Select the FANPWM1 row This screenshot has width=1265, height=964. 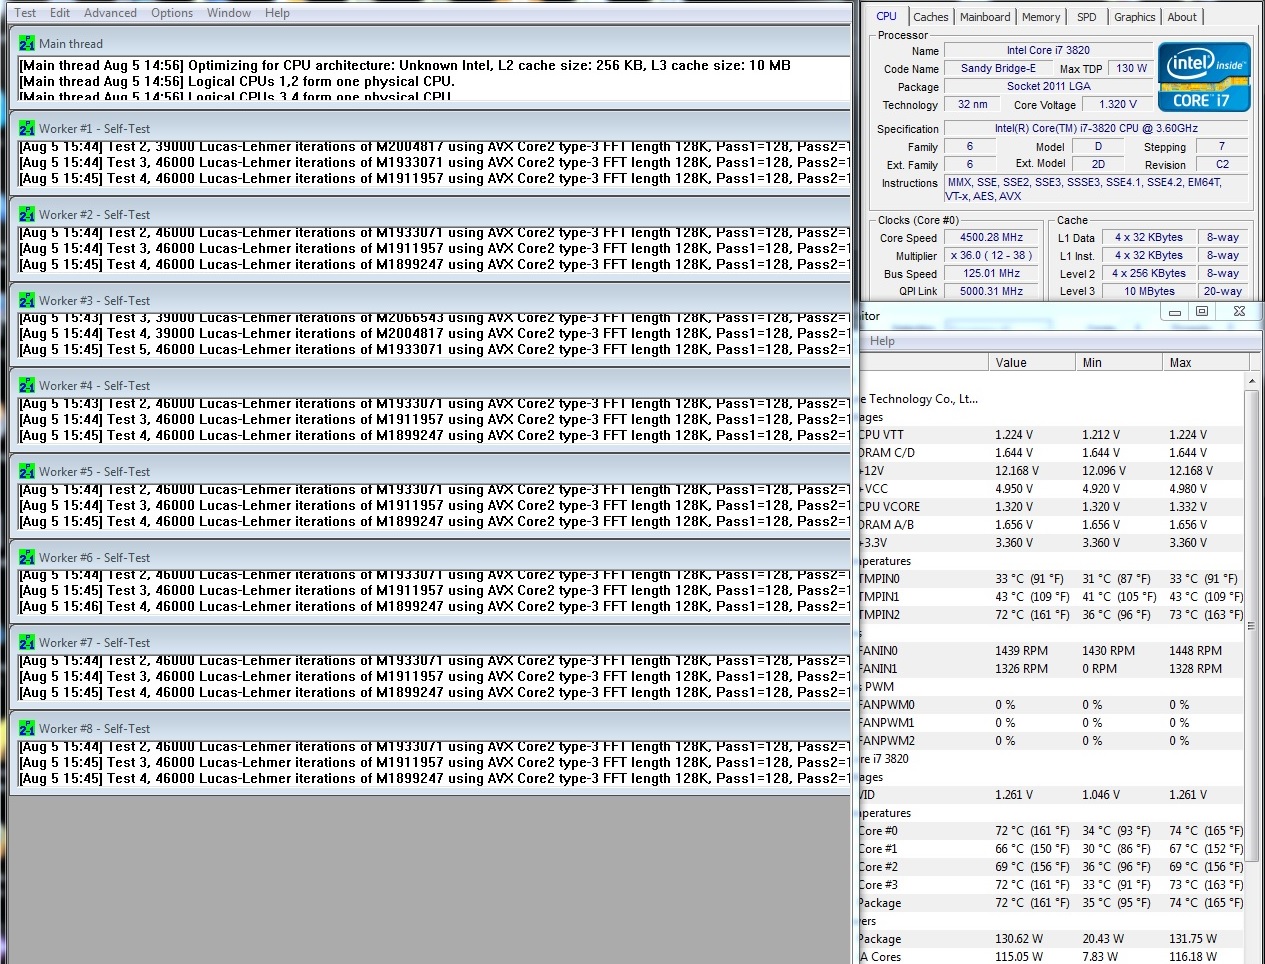pos(1052,723)
